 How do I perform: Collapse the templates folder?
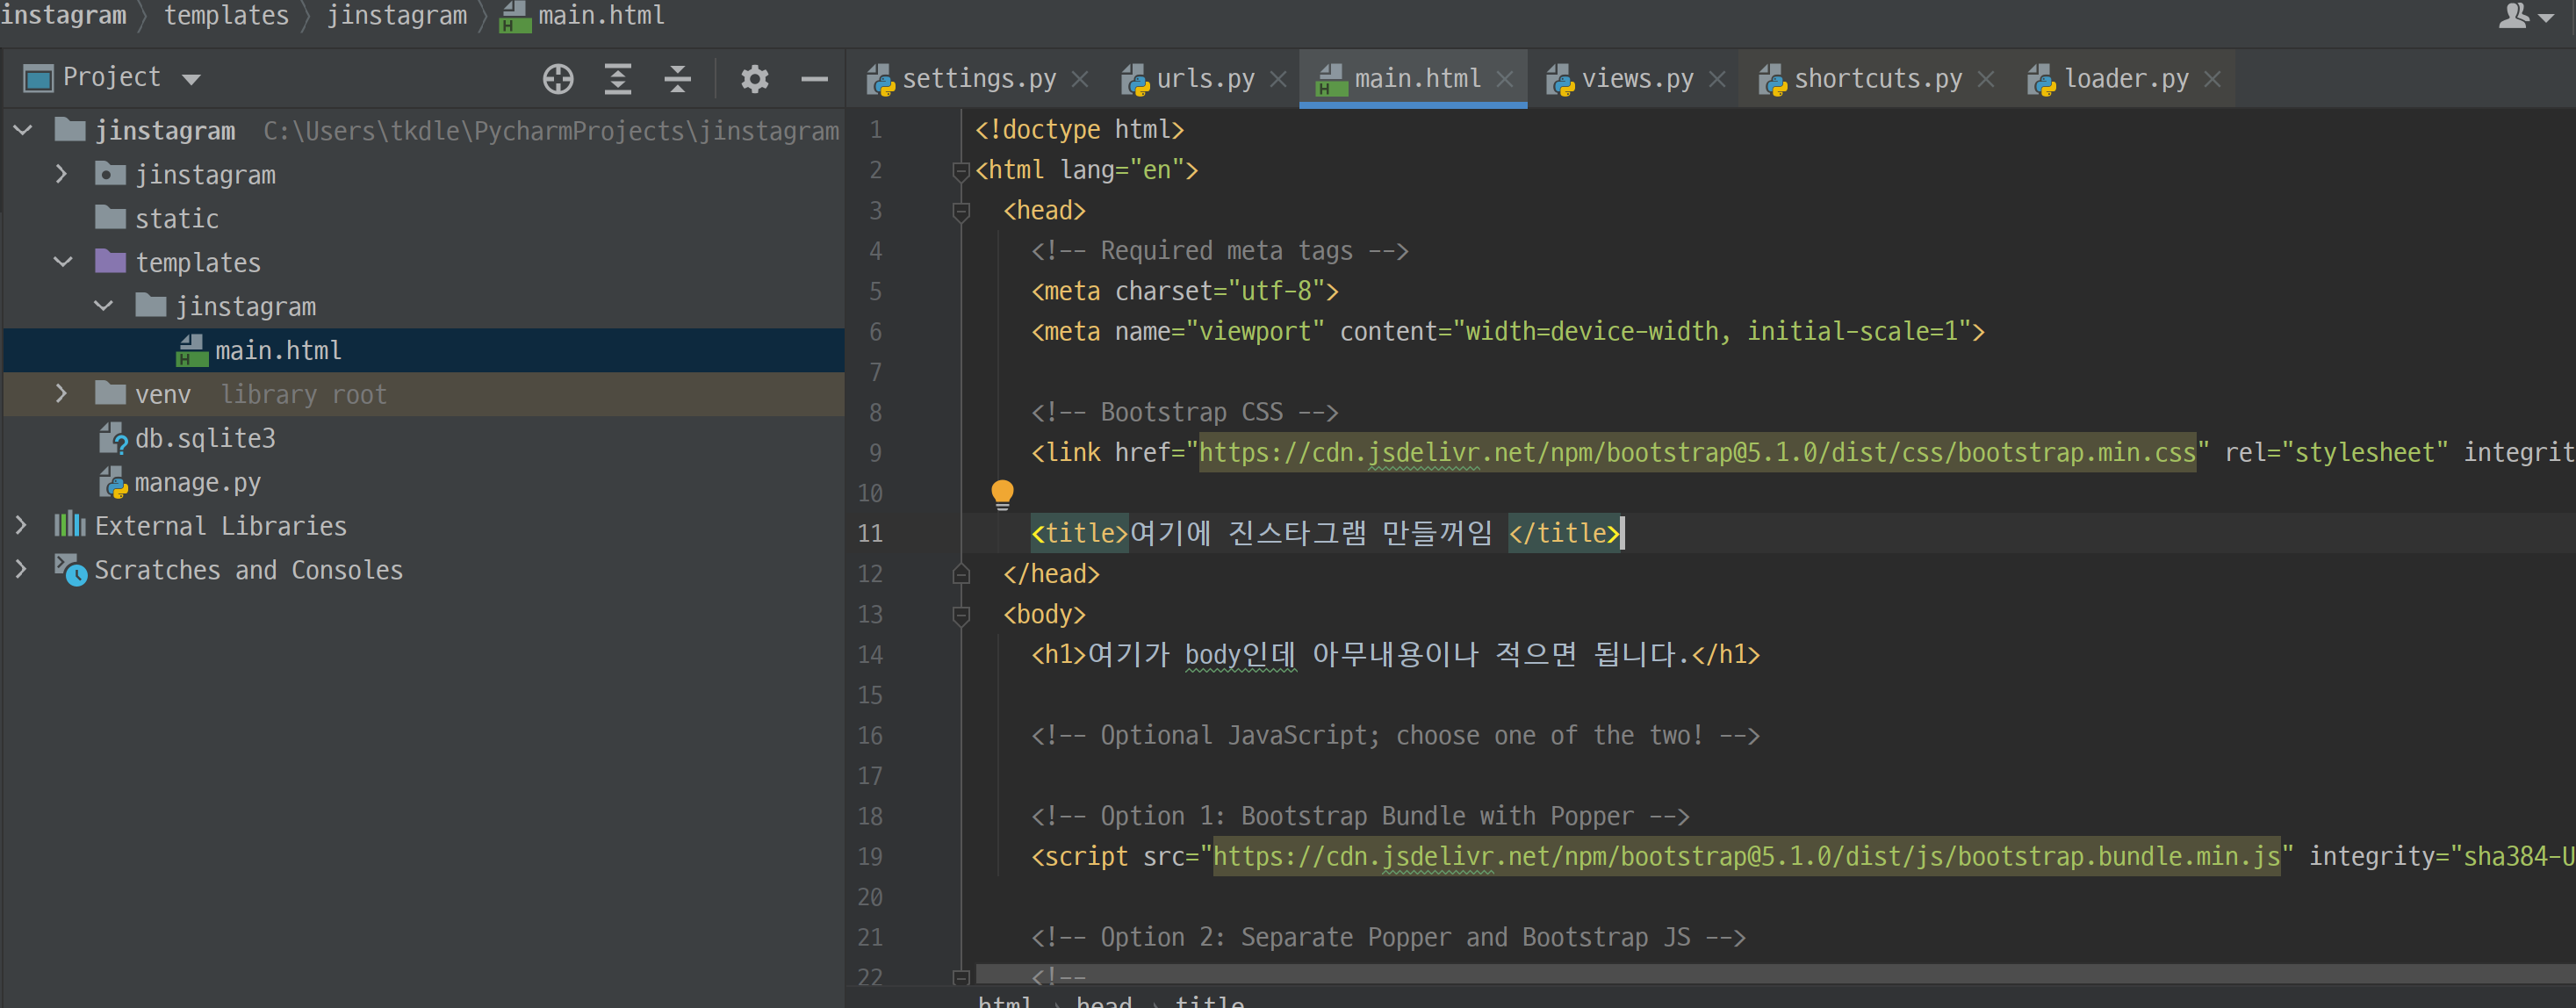click(x=63, y=262)
